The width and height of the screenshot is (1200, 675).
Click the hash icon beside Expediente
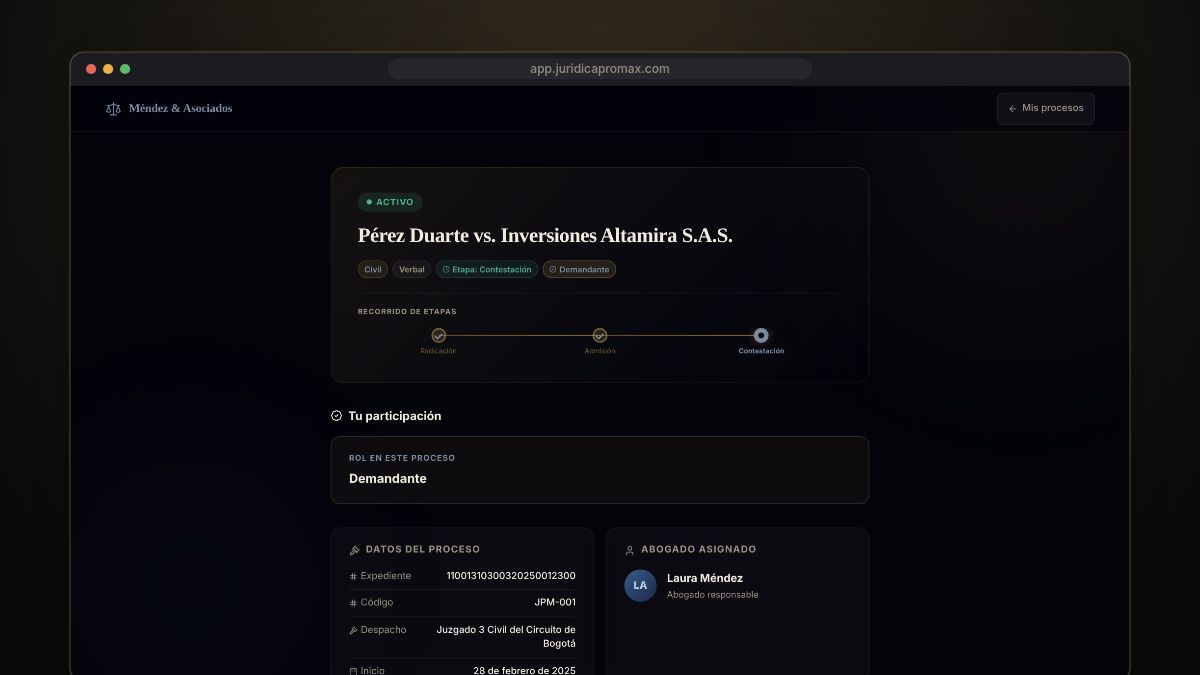click(353, 577)
